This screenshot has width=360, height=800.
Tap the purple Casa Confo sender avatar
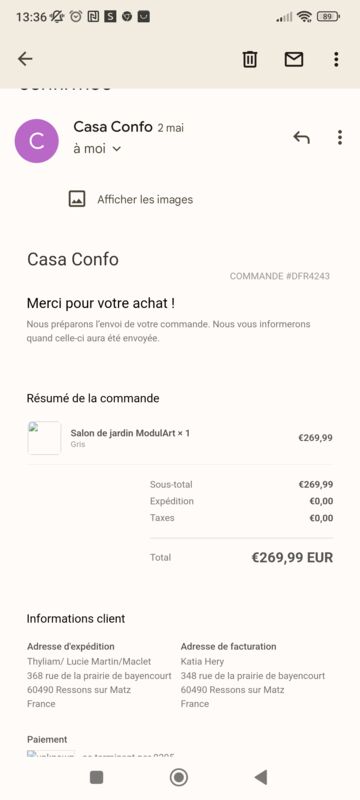pyautogui.click(x=36, y=141)
